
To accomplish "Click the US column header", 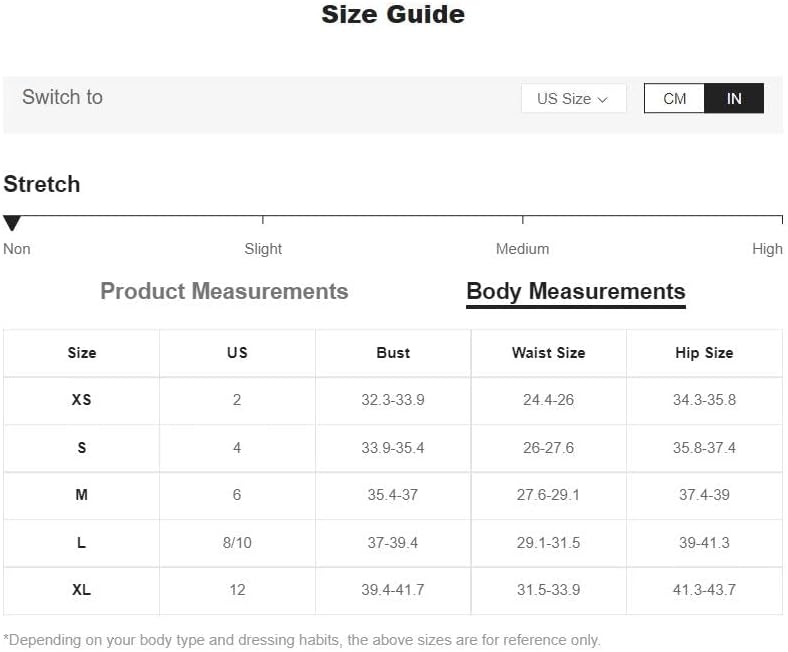I will (237, 353).
